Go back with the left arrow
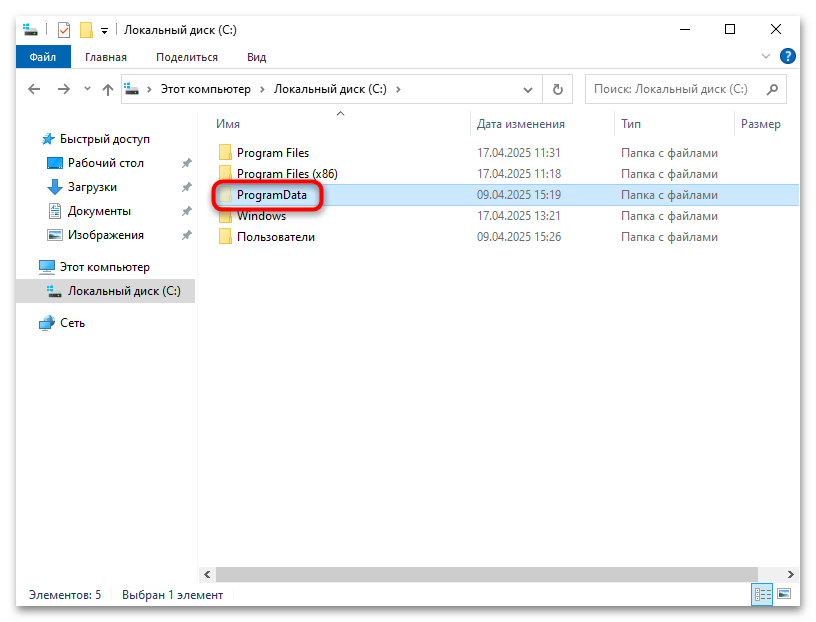The image size is (816, 622). tap(34, 90)
